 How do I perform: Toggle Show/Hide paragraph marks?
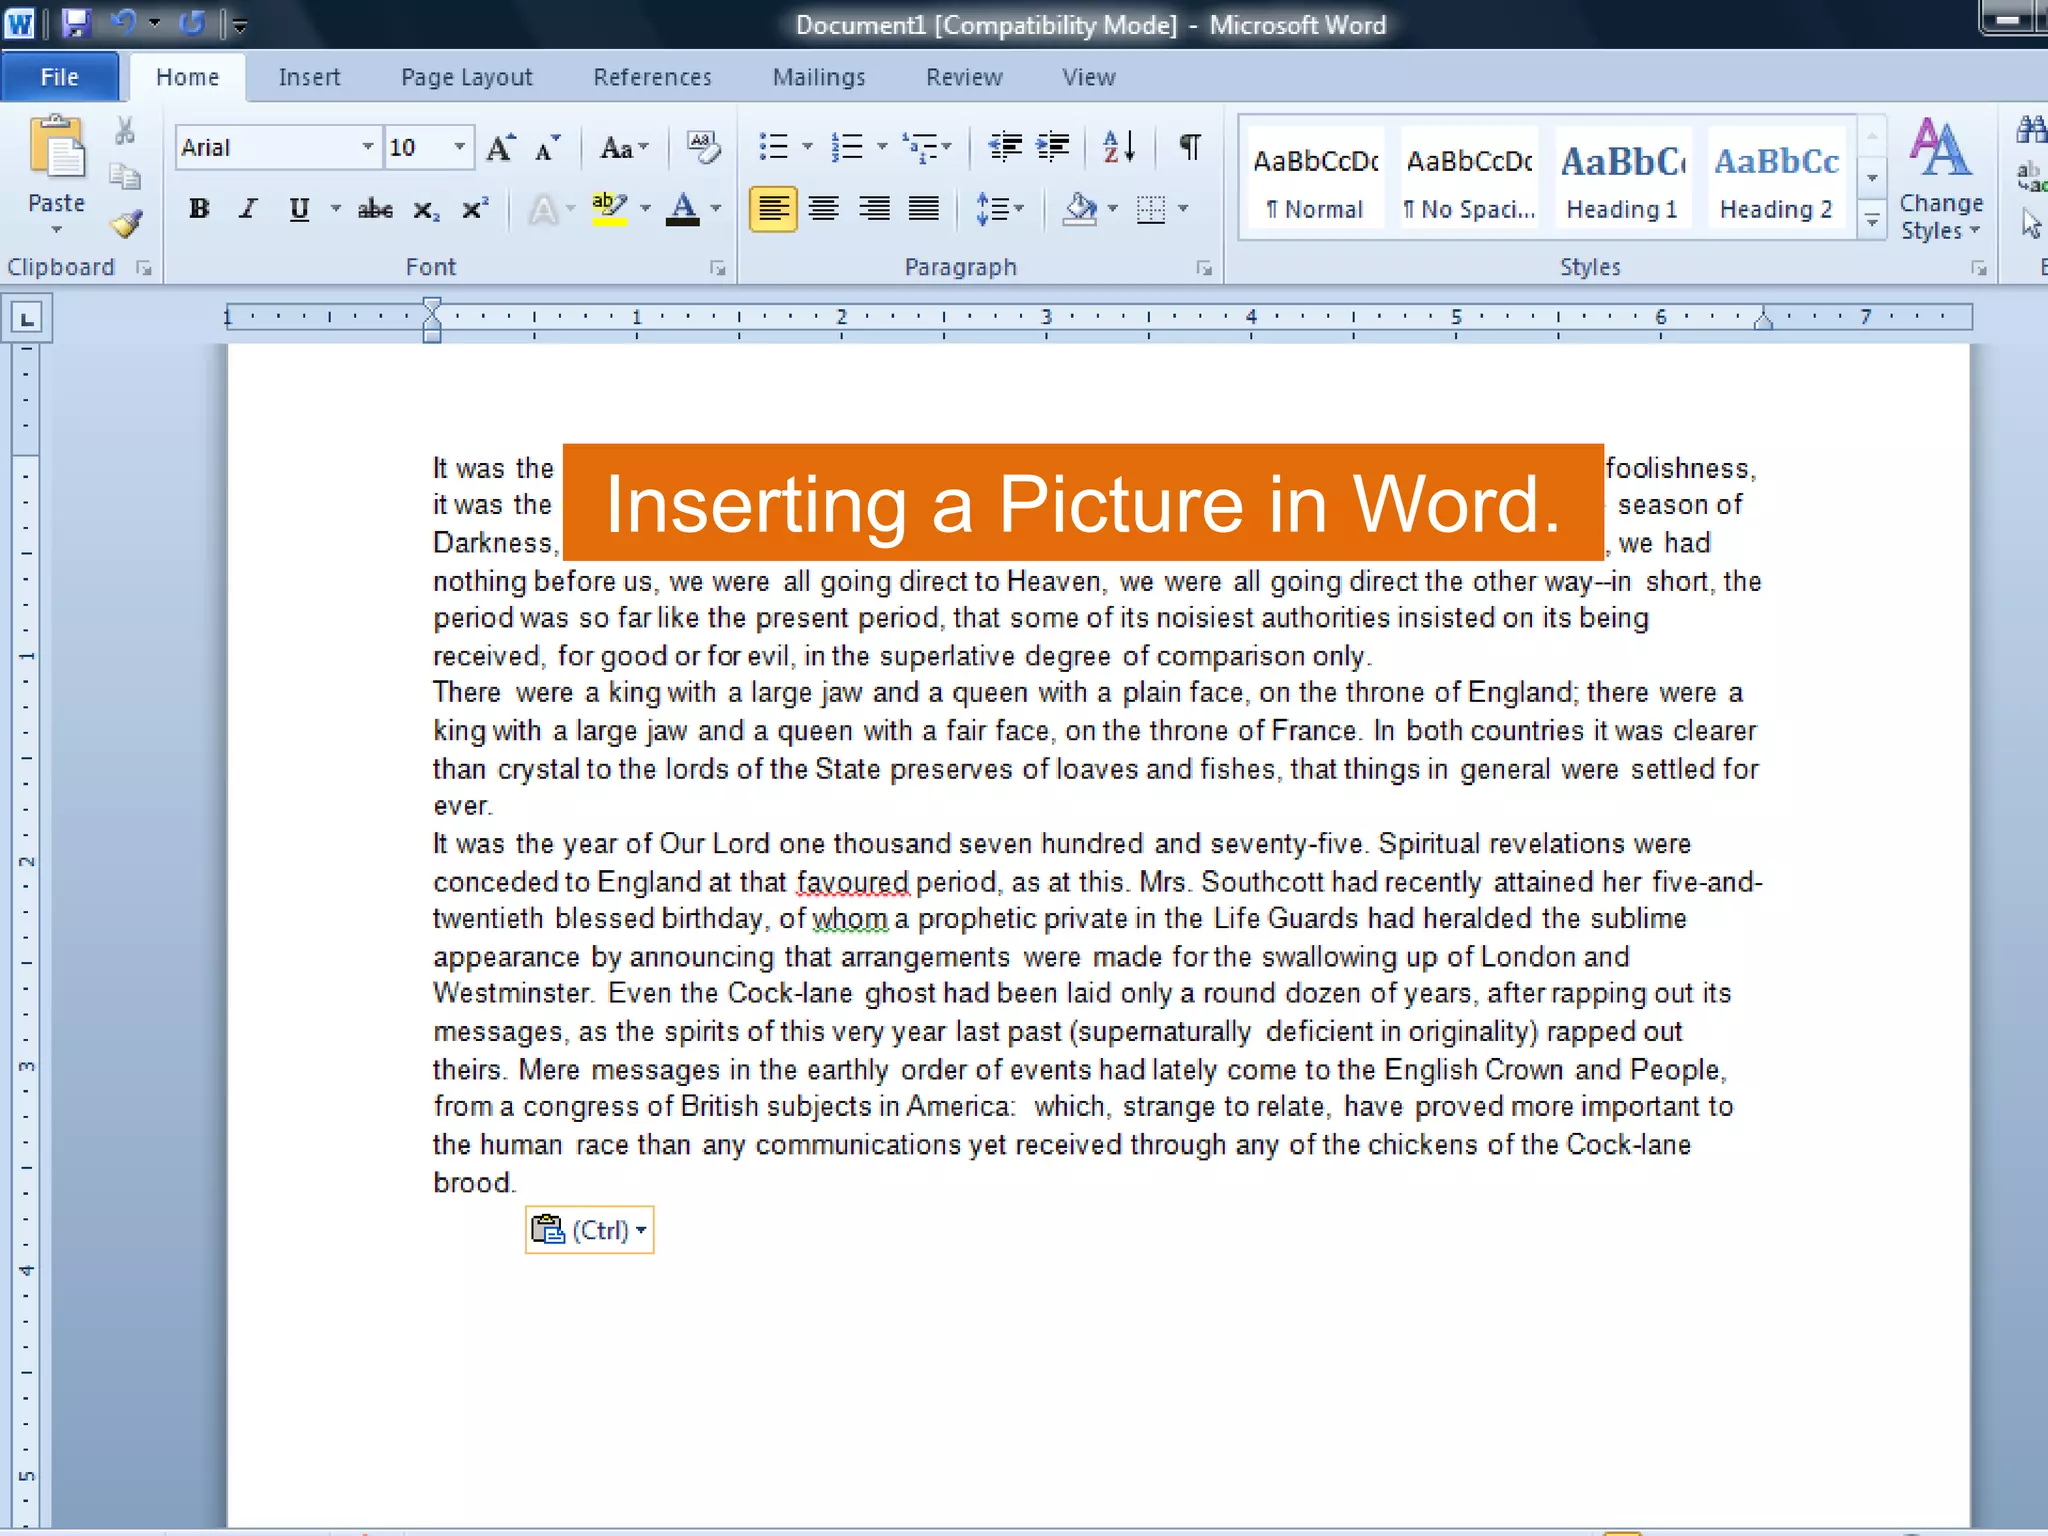pos(1189,148)
